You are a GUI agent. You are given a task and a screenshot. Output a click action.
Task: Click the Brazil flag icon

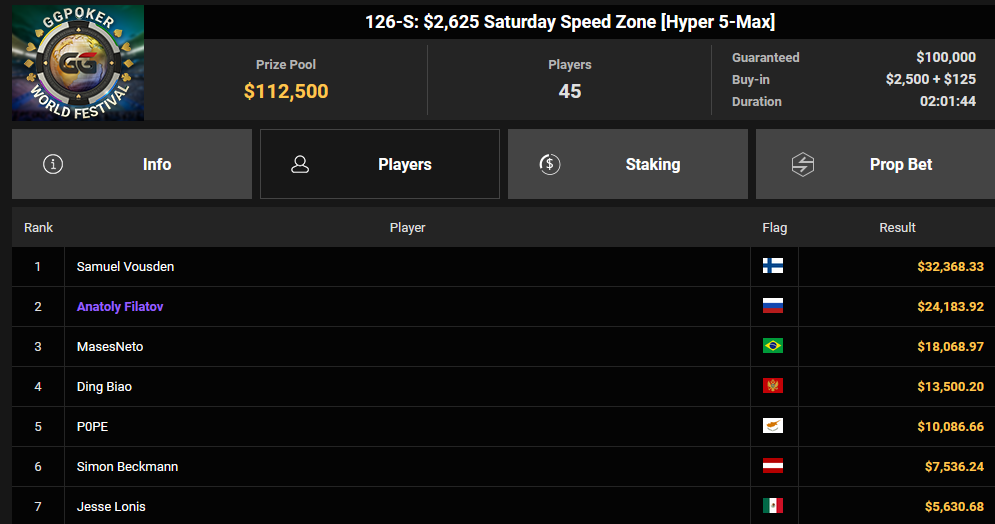tap(773, 346)
